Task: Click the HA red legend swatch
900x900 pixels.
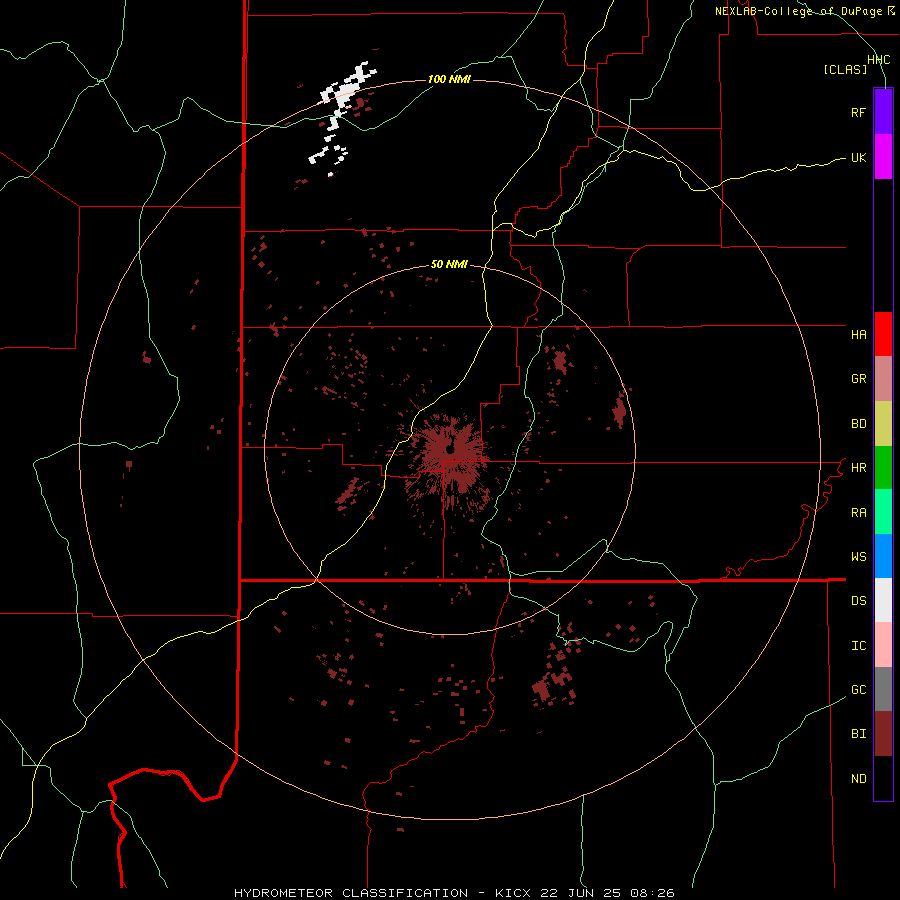Action: click(883, 334)
